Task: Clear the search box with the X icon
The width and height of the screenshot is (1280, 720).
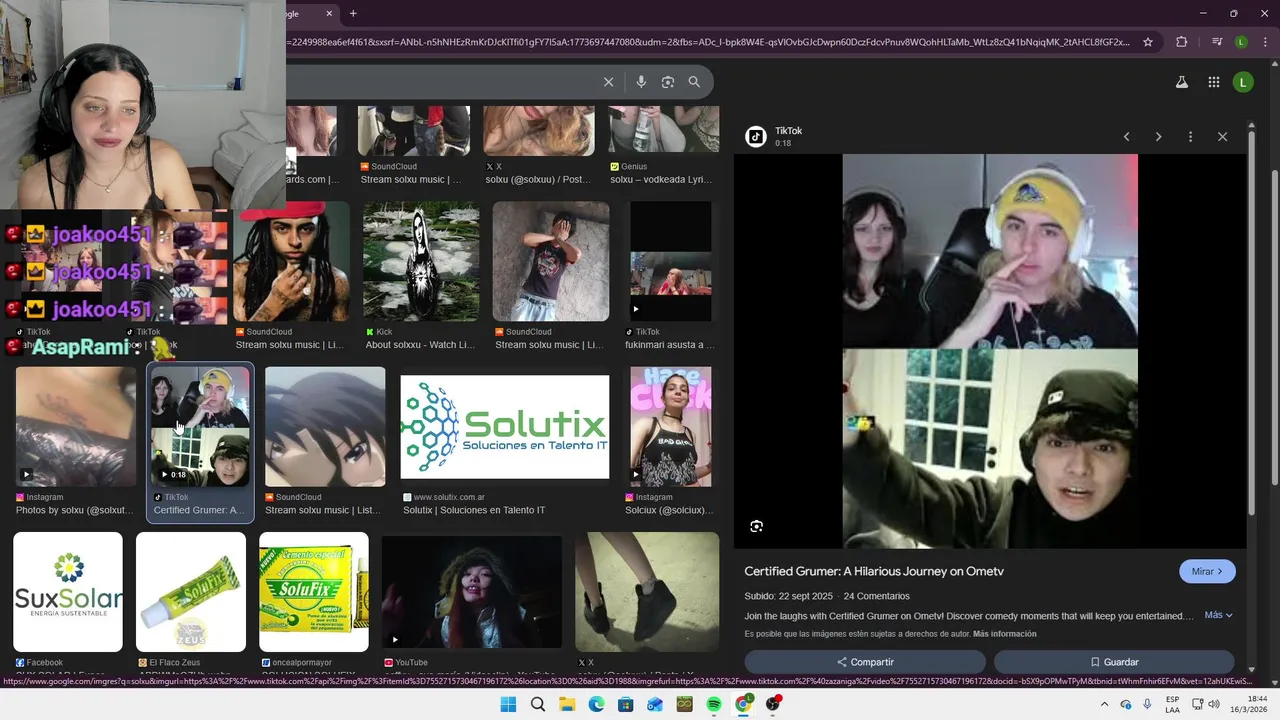Action: coord(608,82)
